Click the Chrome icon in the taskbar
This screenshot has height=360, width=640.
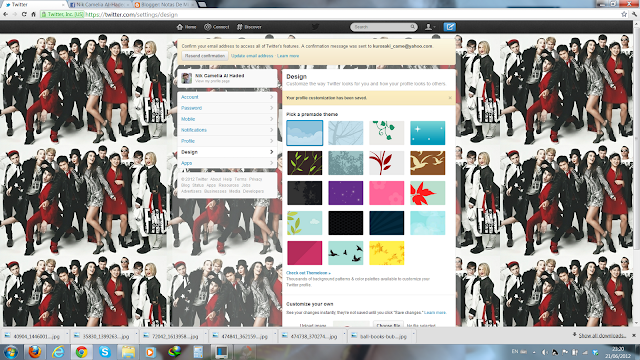point(81,352)
